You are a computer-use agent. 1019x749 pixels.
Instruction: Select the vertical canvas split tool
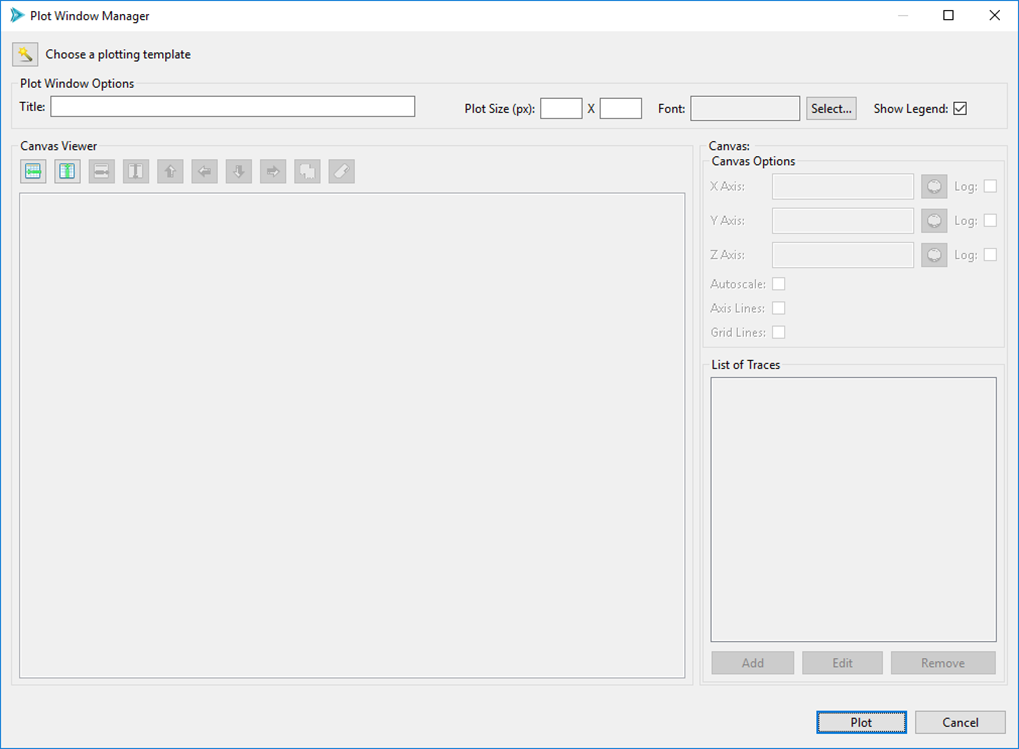point(67,171)
